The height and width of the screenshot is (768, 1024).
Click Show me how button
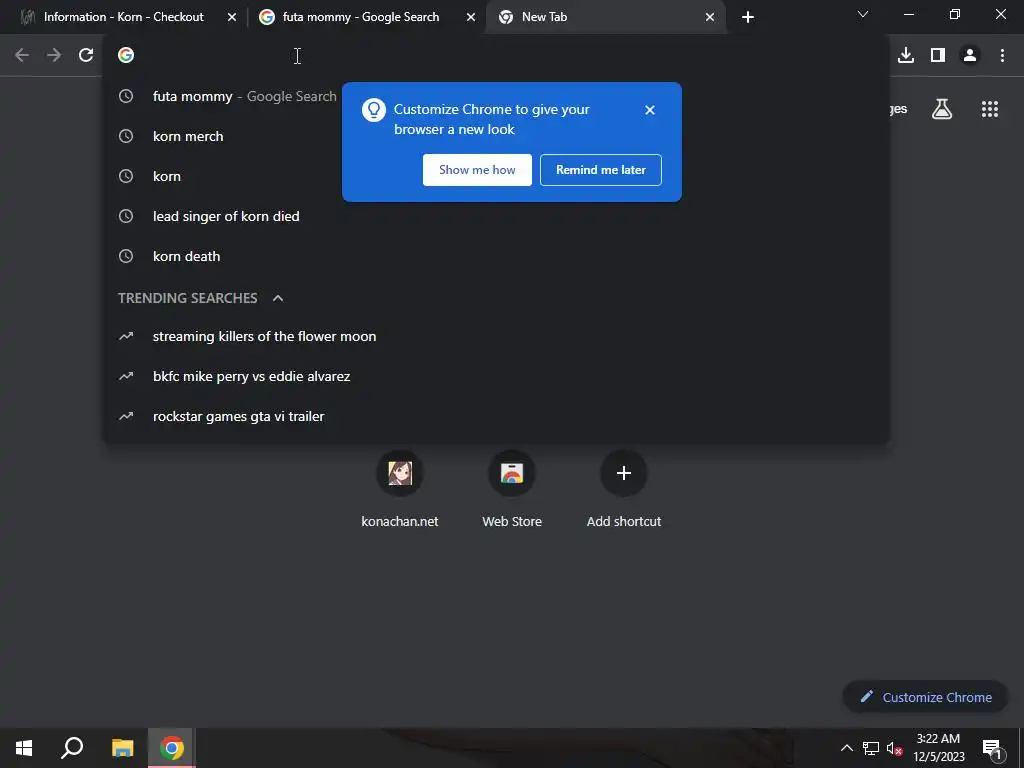[477, 170]
